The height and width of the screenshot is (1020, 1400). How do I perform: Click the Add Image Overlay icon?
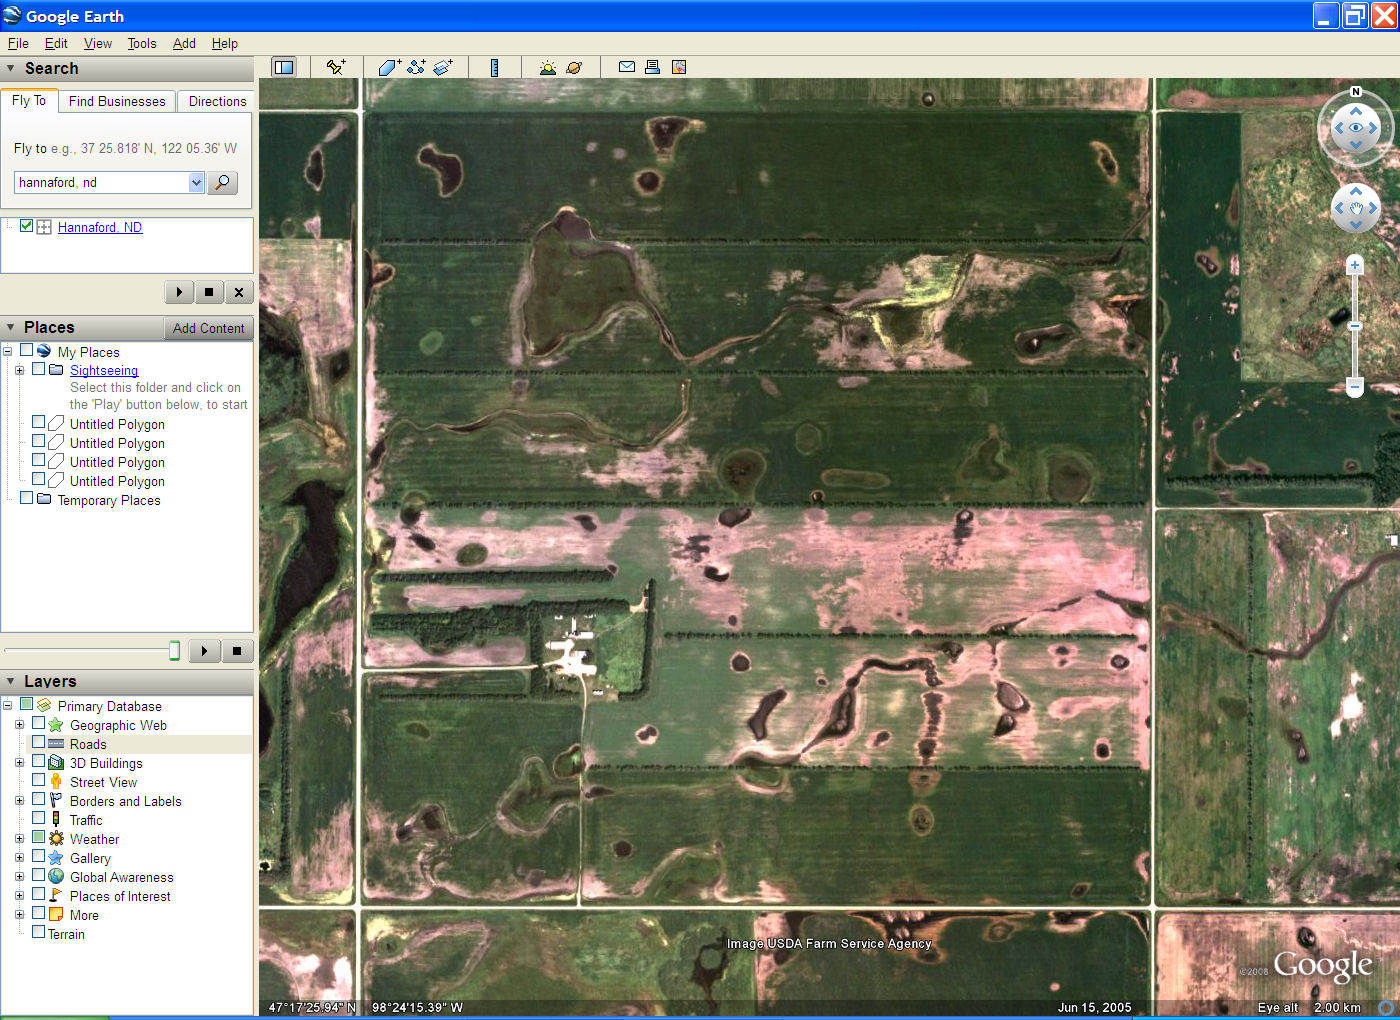click(x=443, y=67)
